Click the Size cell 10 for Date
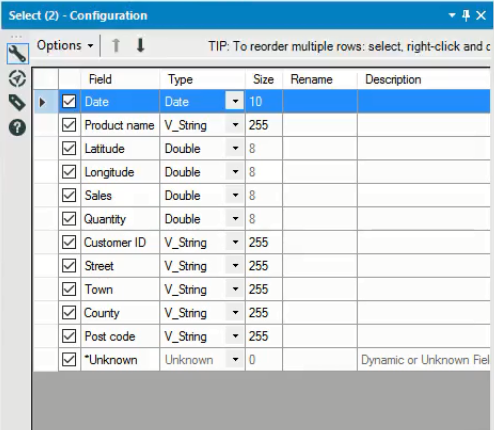494x430 pixels. (264, 101)
